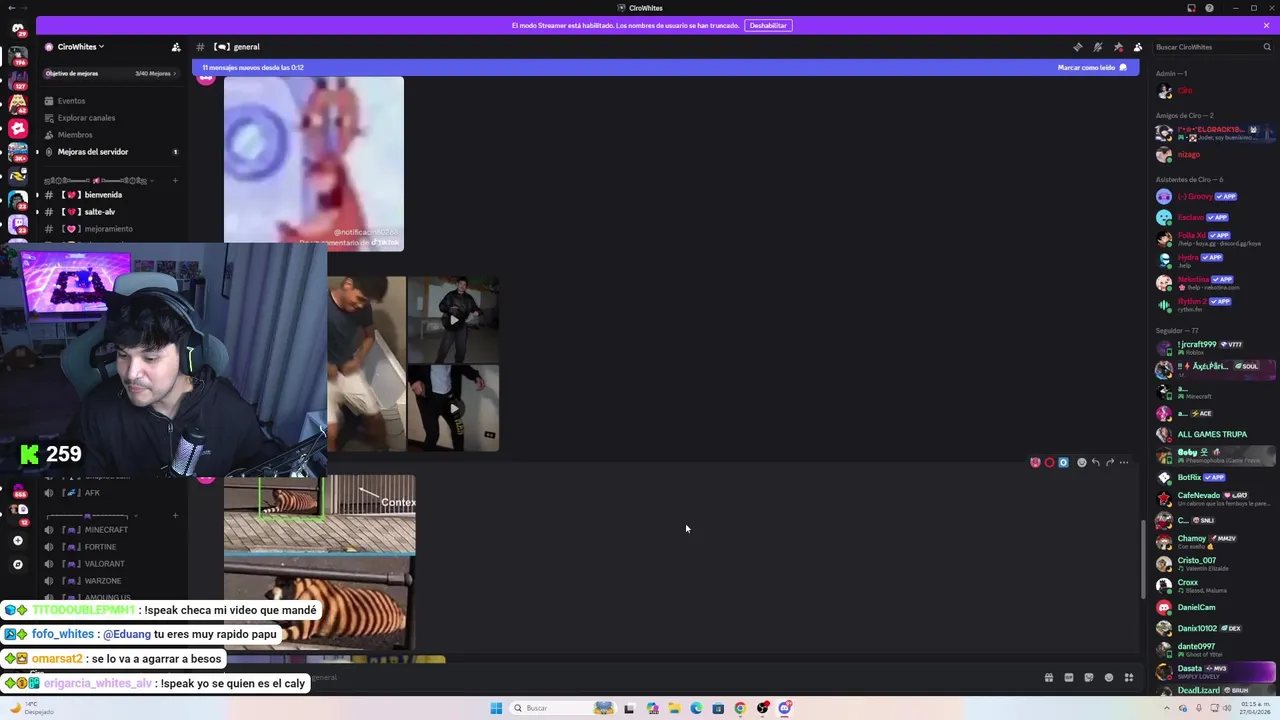This screenshot has width=1280, height=720.
Task: Open the Eventos section
Action: [71, 101]
